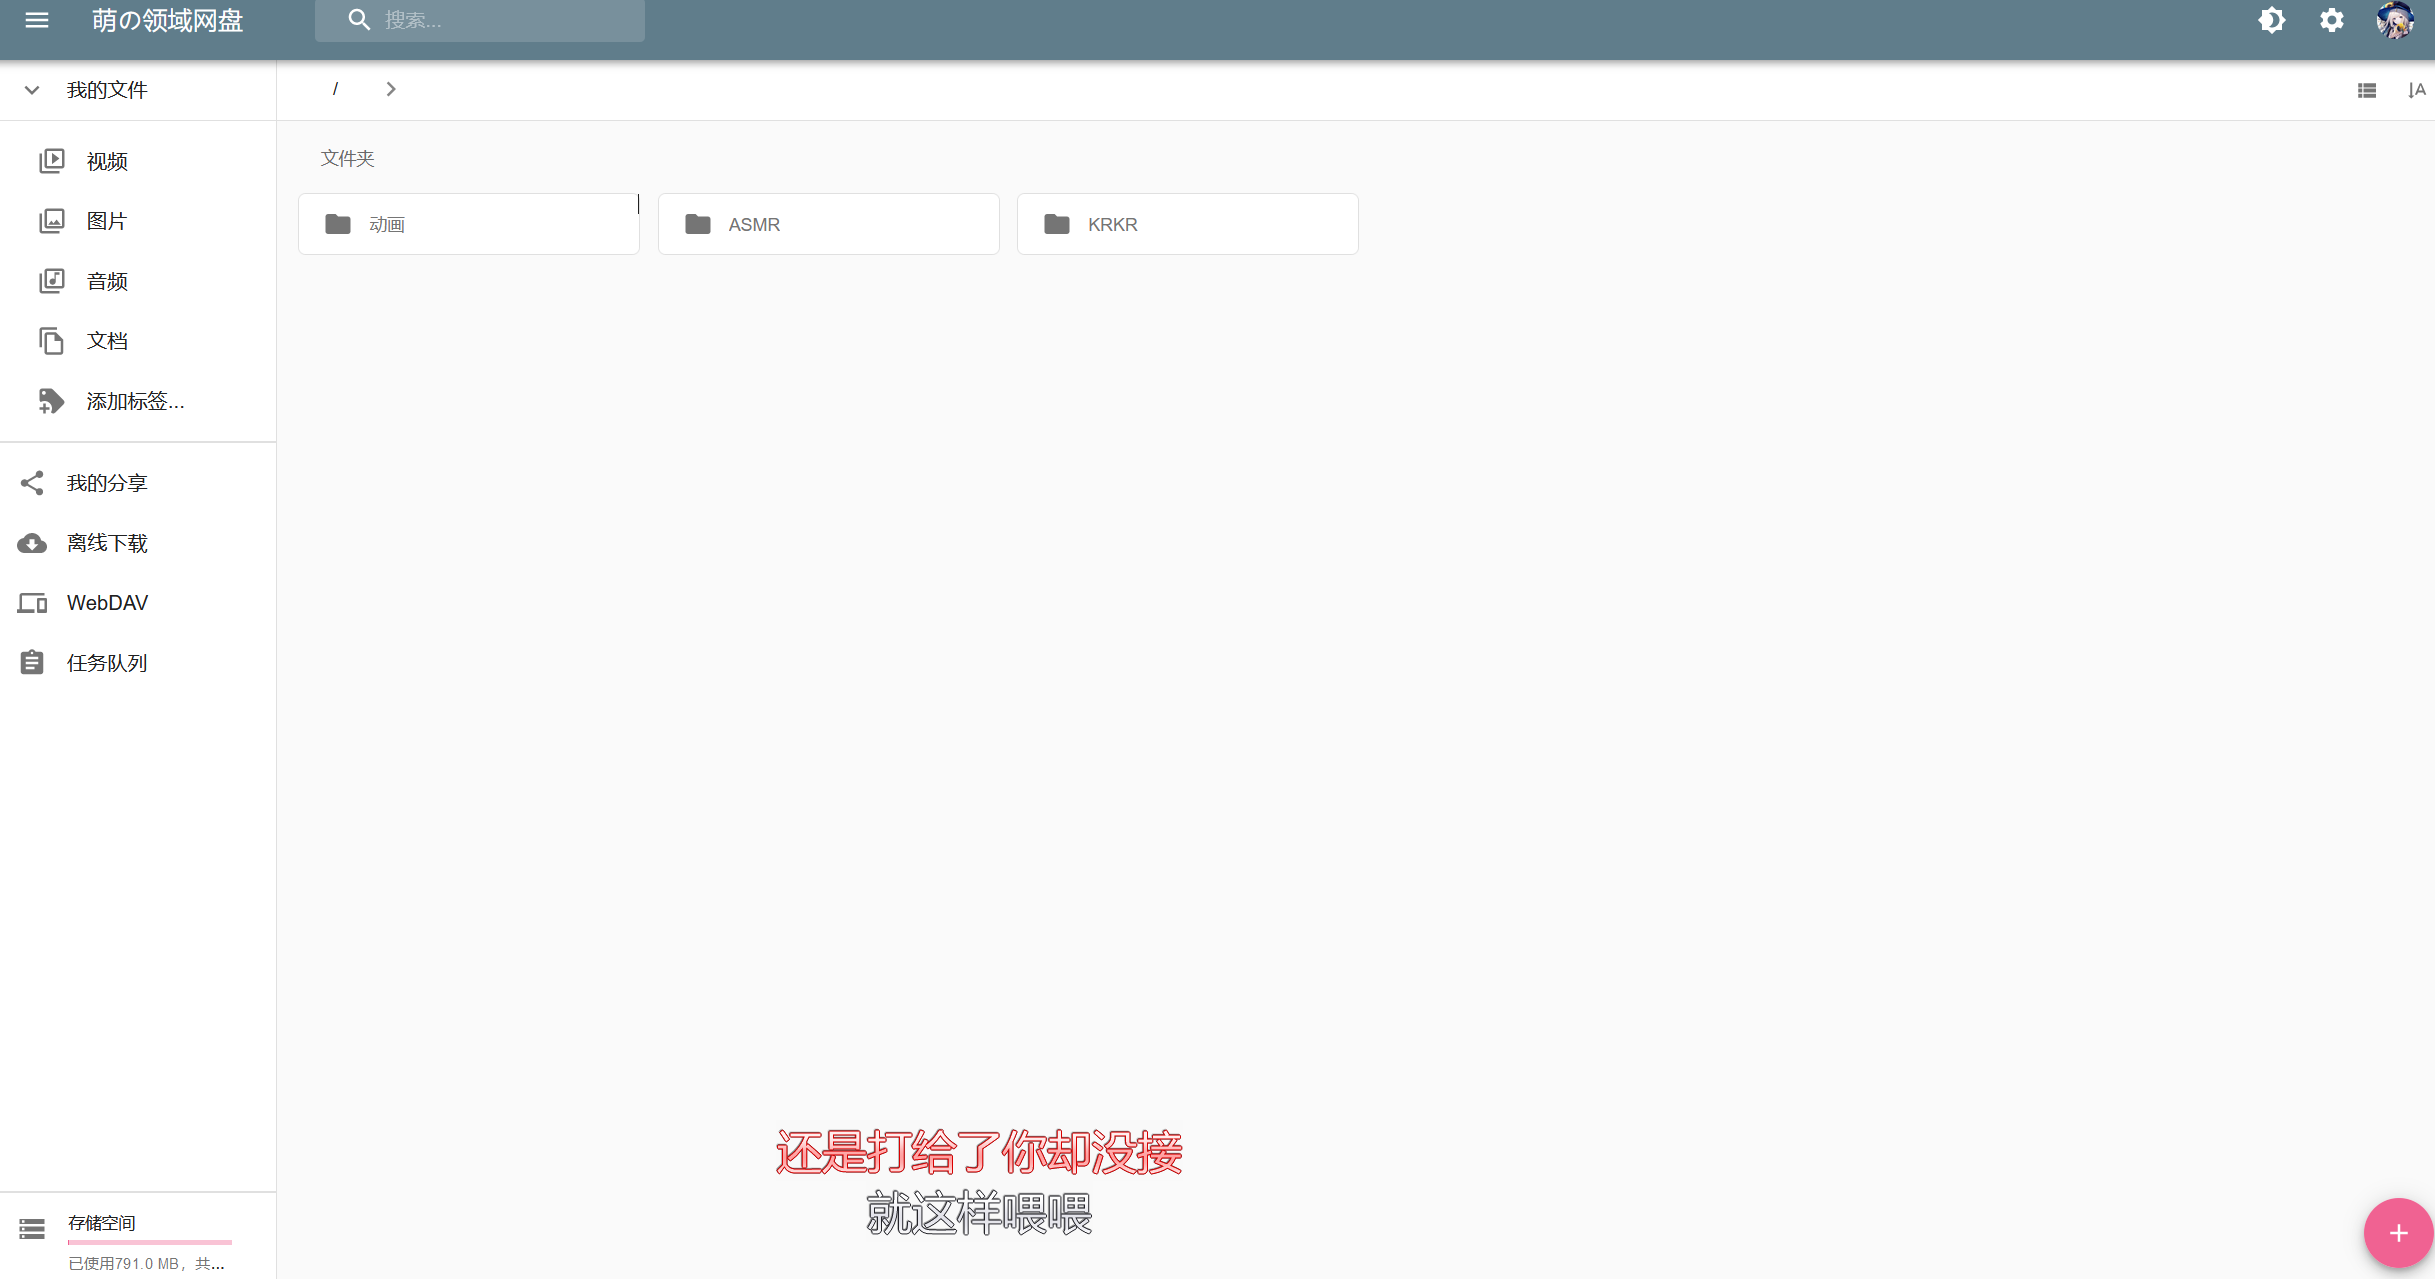Screen dimensions: 2435x1279
Task: Expand breadcrumb with the chevron arrow
Action: [x=390, y=89]
